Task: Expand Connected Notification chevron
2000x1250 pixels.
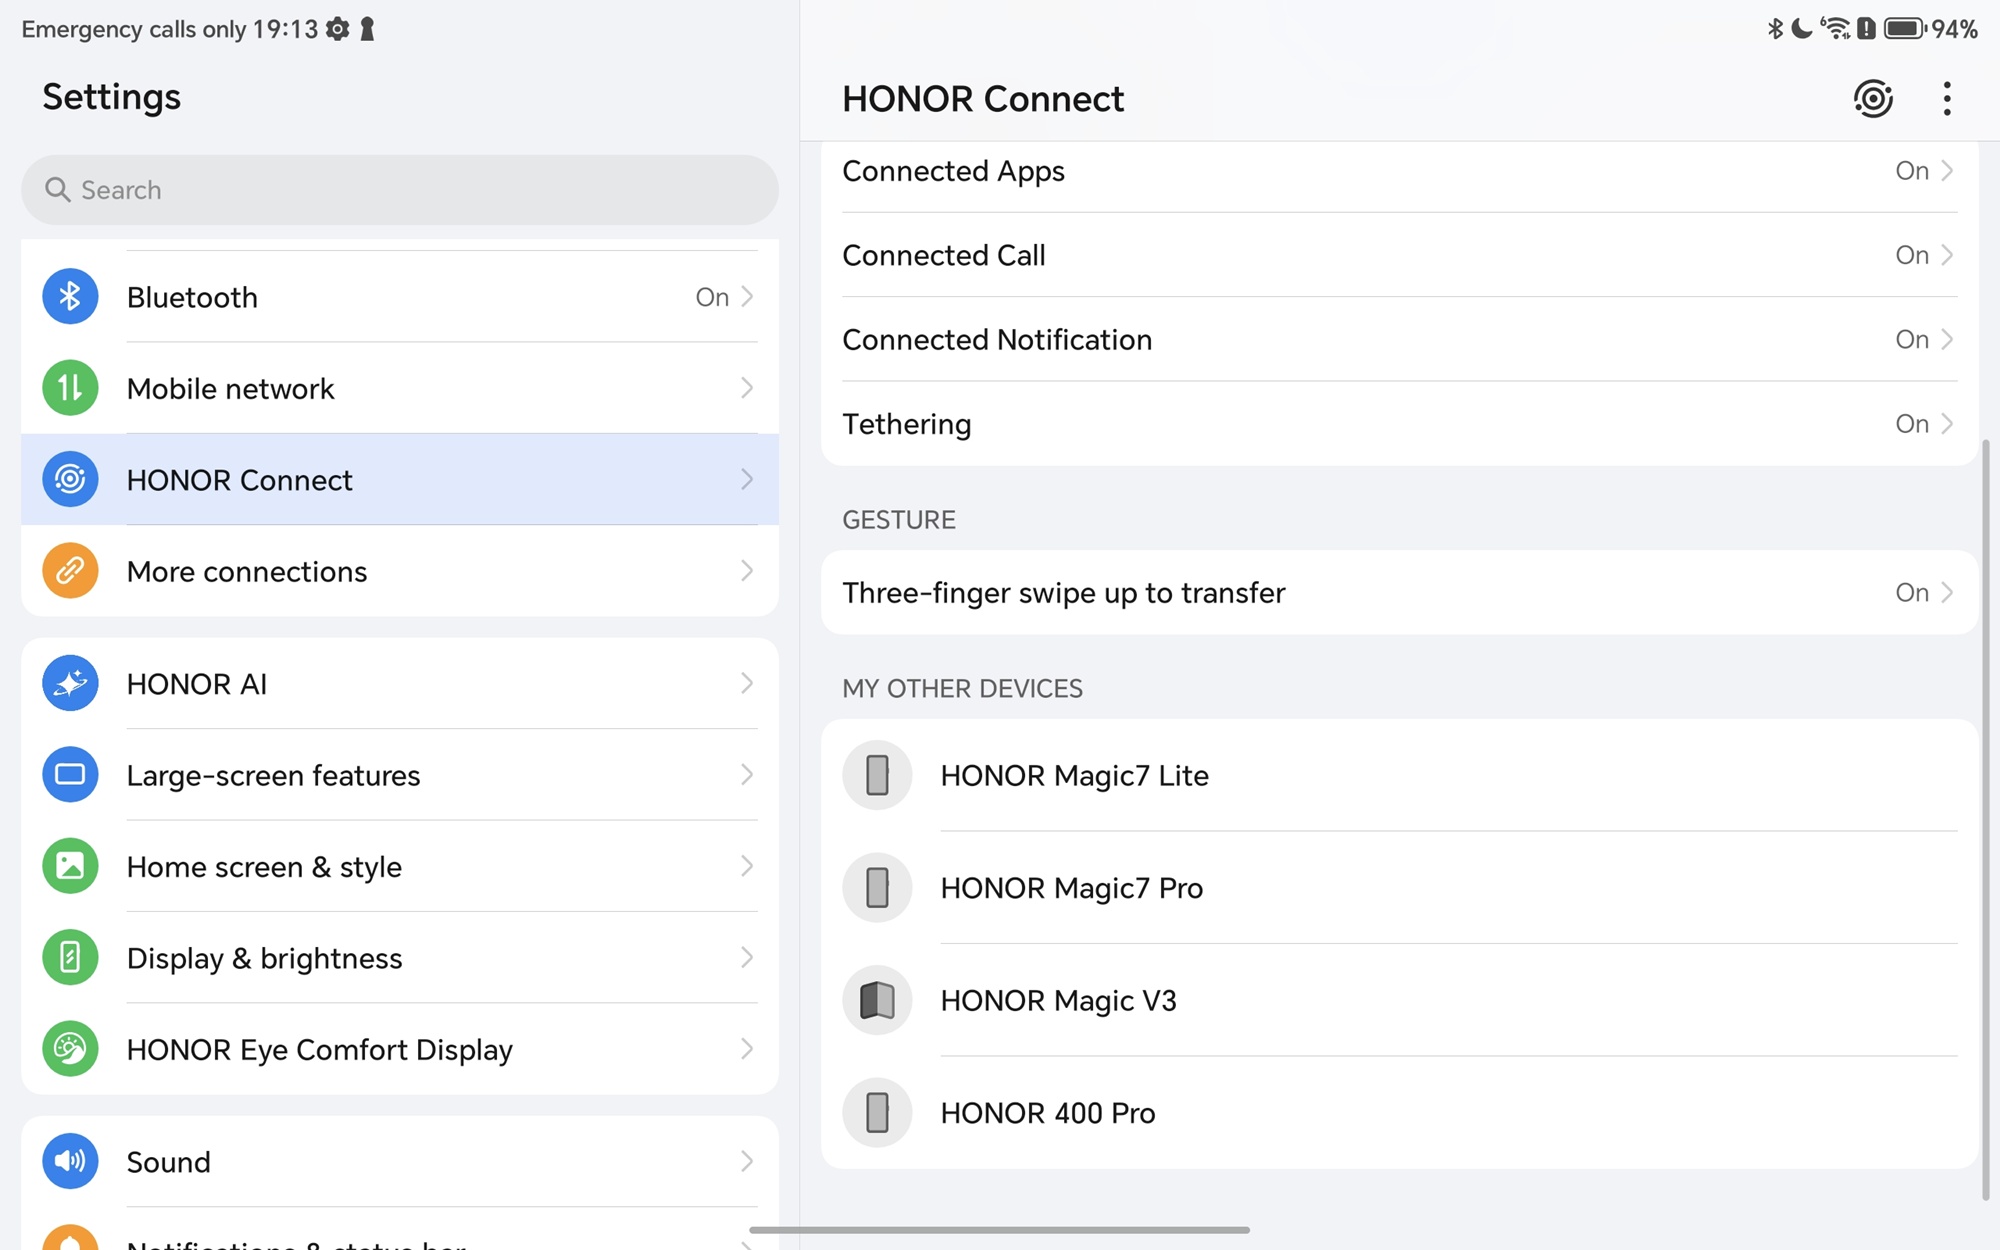Action: [x=1946, y=340]
